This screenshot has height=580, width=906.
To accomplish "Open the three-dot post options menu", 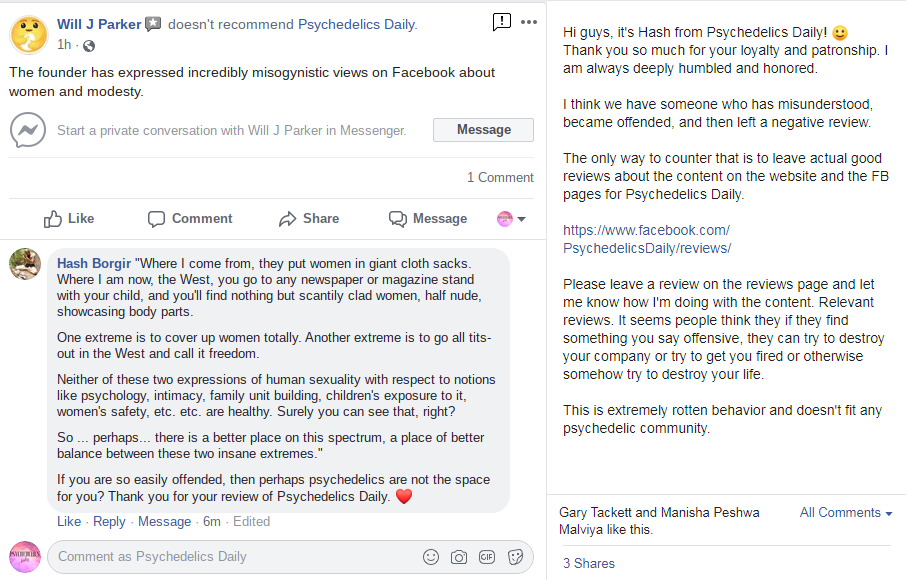I will tap(529, 22).
